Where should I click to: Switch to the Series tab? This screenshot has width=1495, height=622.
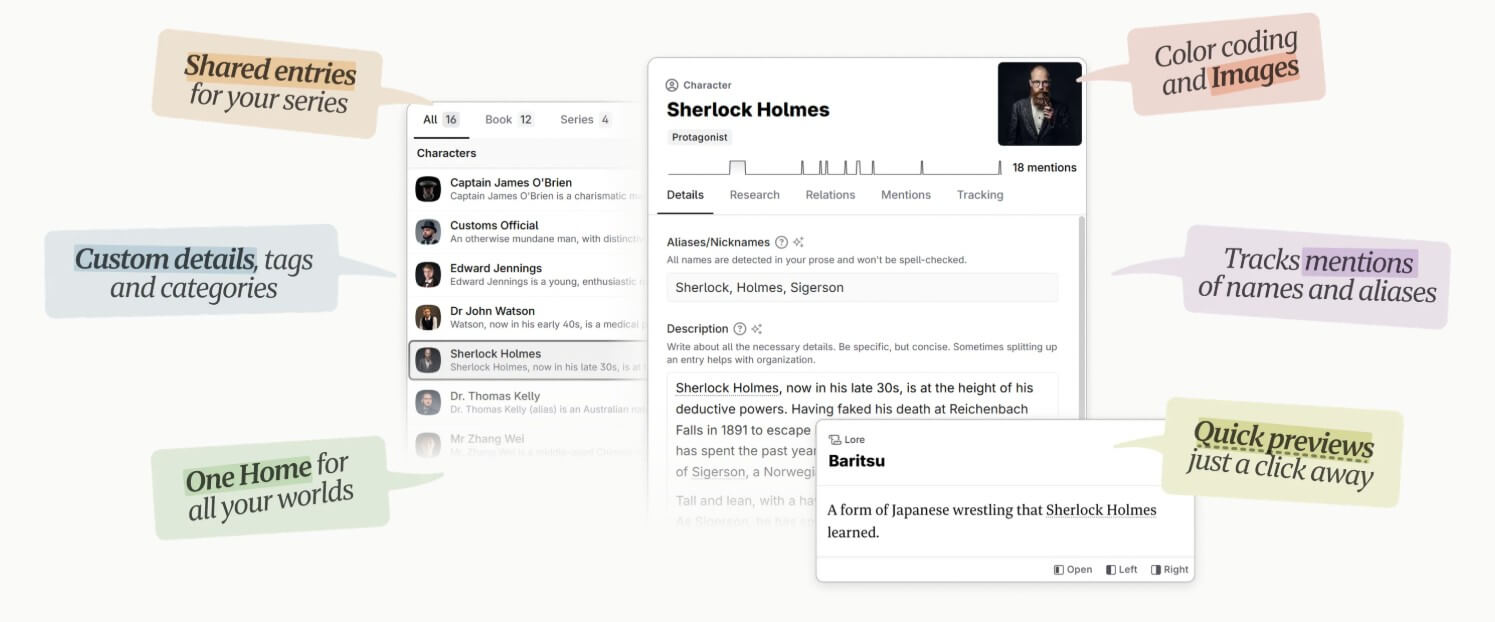pyautogui.click(x=586, y=120)
